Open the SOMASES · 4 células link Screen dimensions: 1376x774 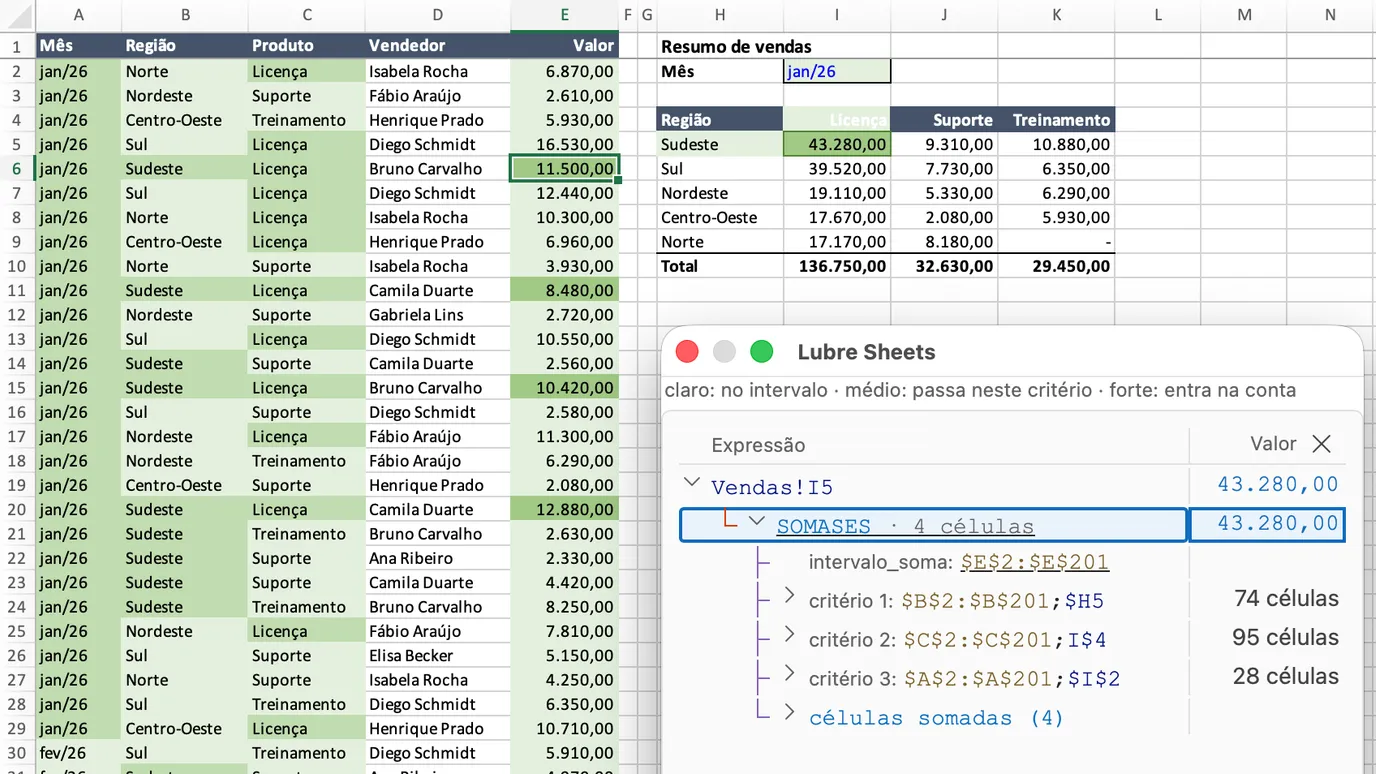pyautogui.click(x=905, y=526)
